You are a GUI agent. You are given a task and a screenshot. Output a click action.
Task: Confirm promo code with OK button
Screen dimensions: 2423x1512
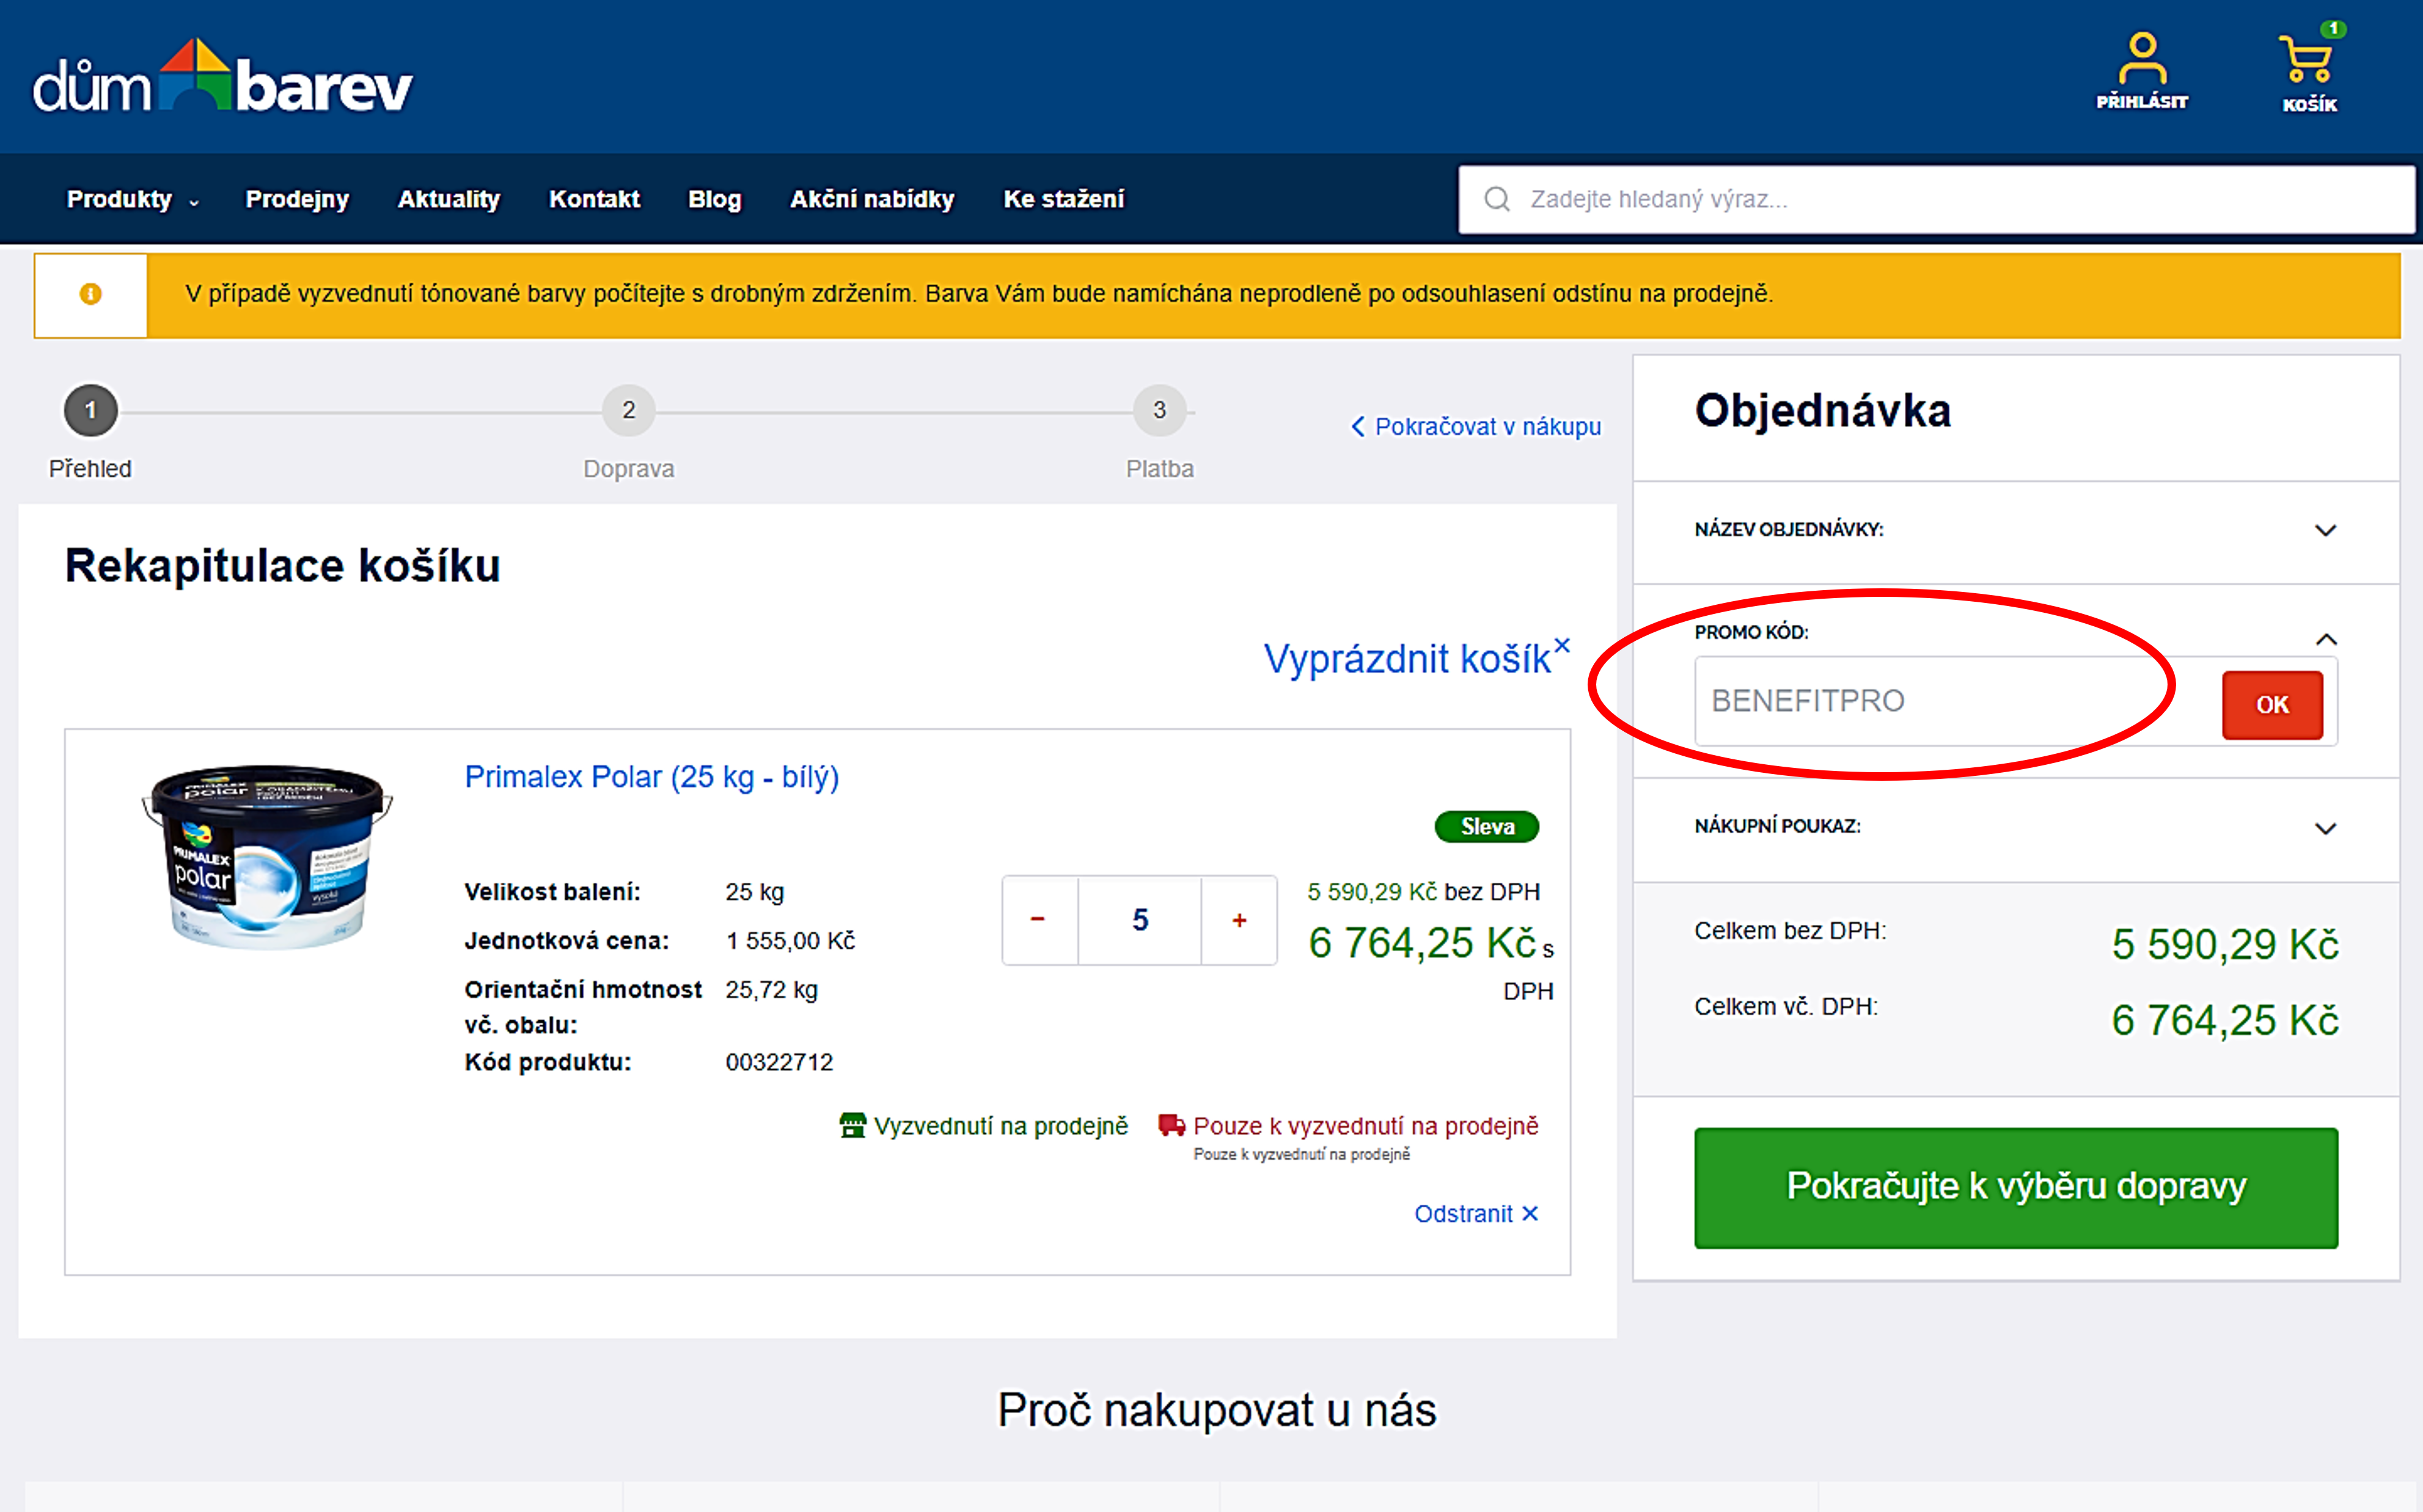(2271, 705)
